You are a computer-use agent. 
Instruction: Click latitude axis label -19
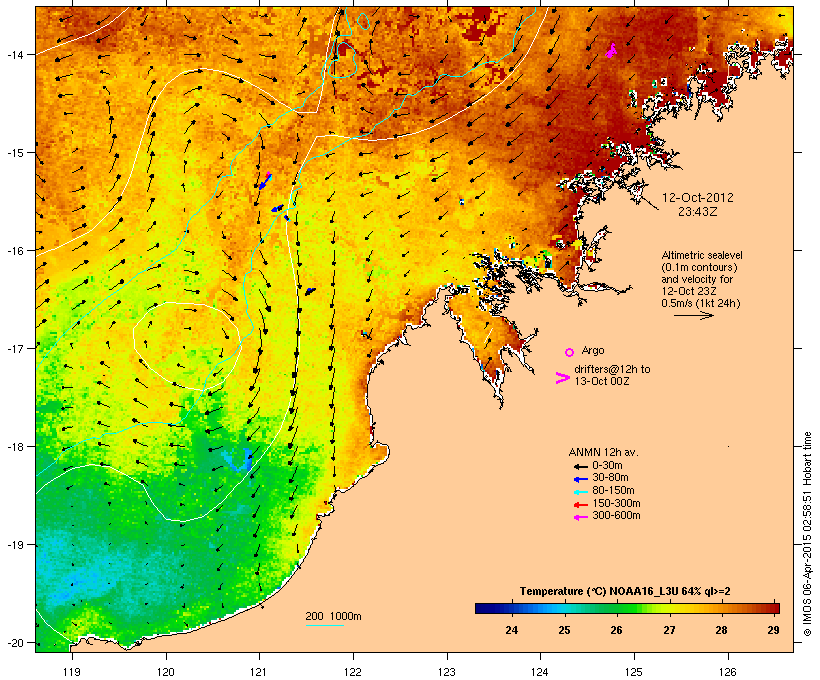tap(15, 545)
